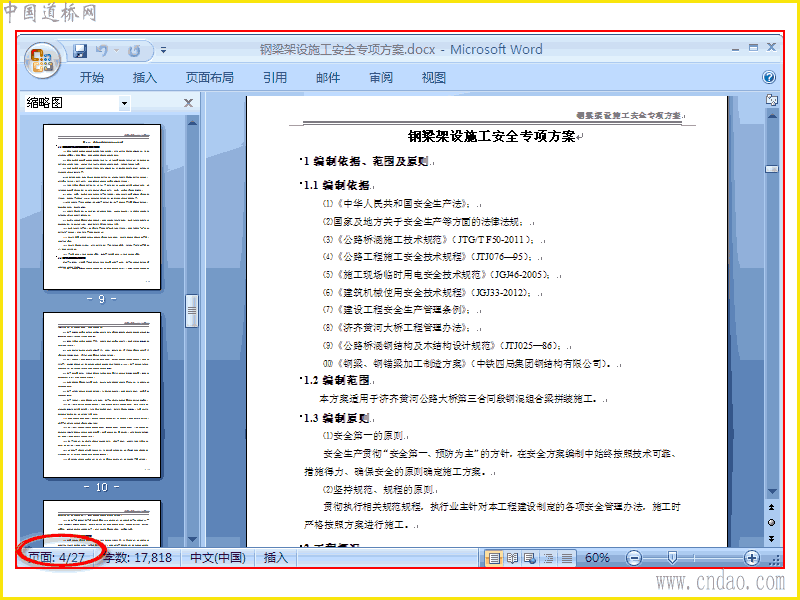Screen dimensions: 800x600
Task: Close the thumbnails navigation pane
Action: 188,103
